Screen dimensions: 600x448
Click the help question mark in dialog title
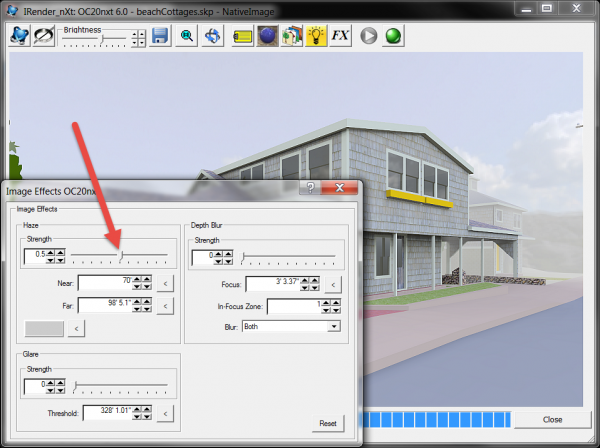pos(311,187)
